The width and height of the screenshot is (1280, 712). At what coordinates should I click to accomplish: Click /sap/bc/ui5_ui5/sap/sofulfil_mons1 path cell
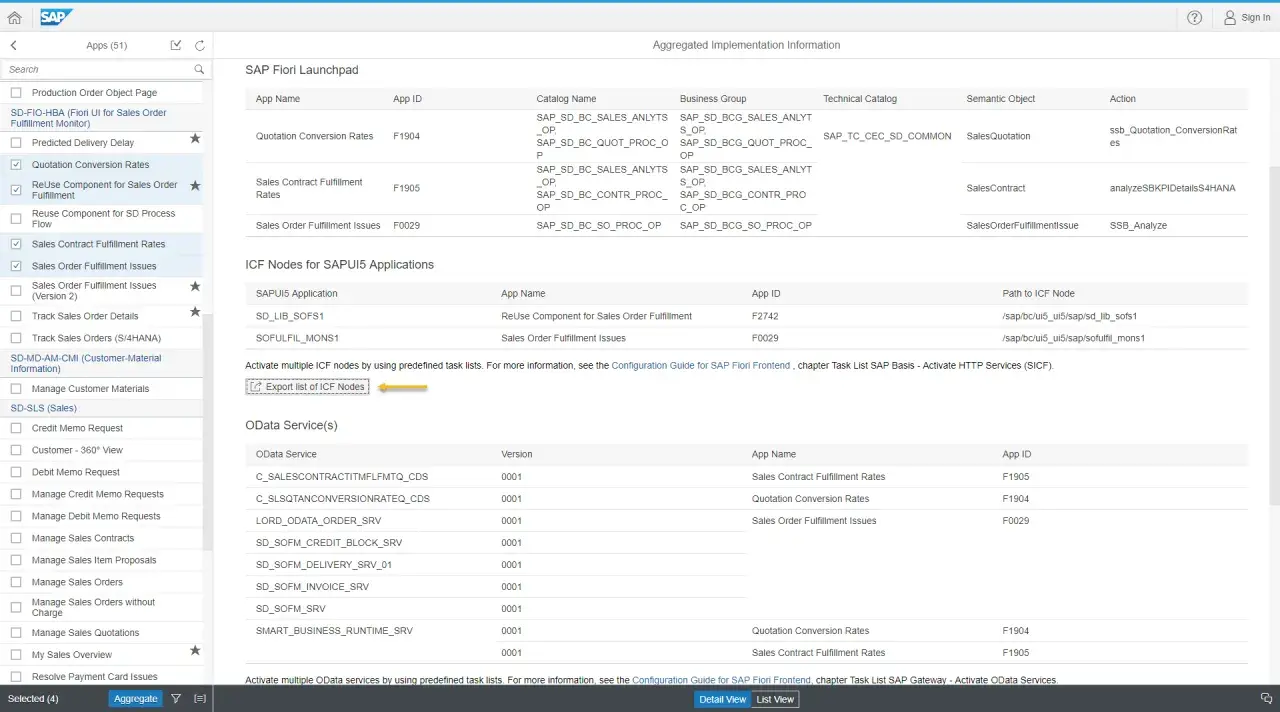point(1074,338)
